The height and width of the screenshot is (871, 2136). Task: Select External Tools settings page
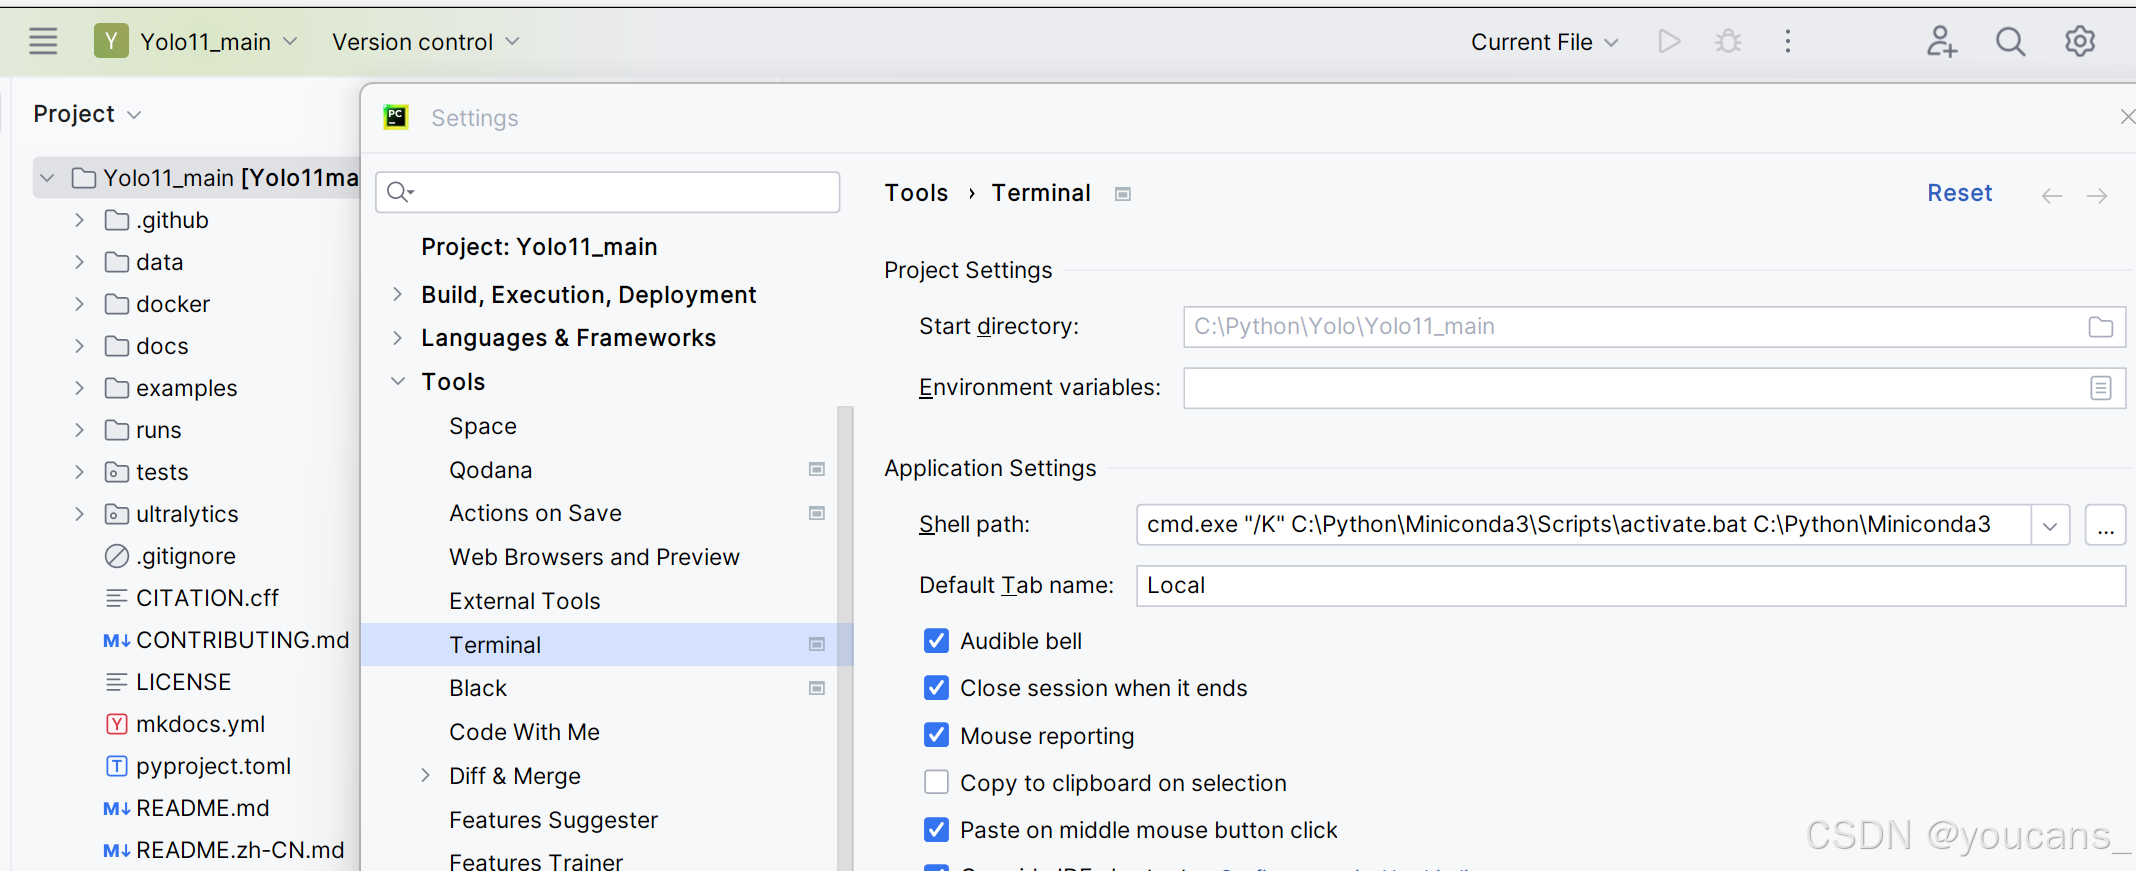coord(524,601)
